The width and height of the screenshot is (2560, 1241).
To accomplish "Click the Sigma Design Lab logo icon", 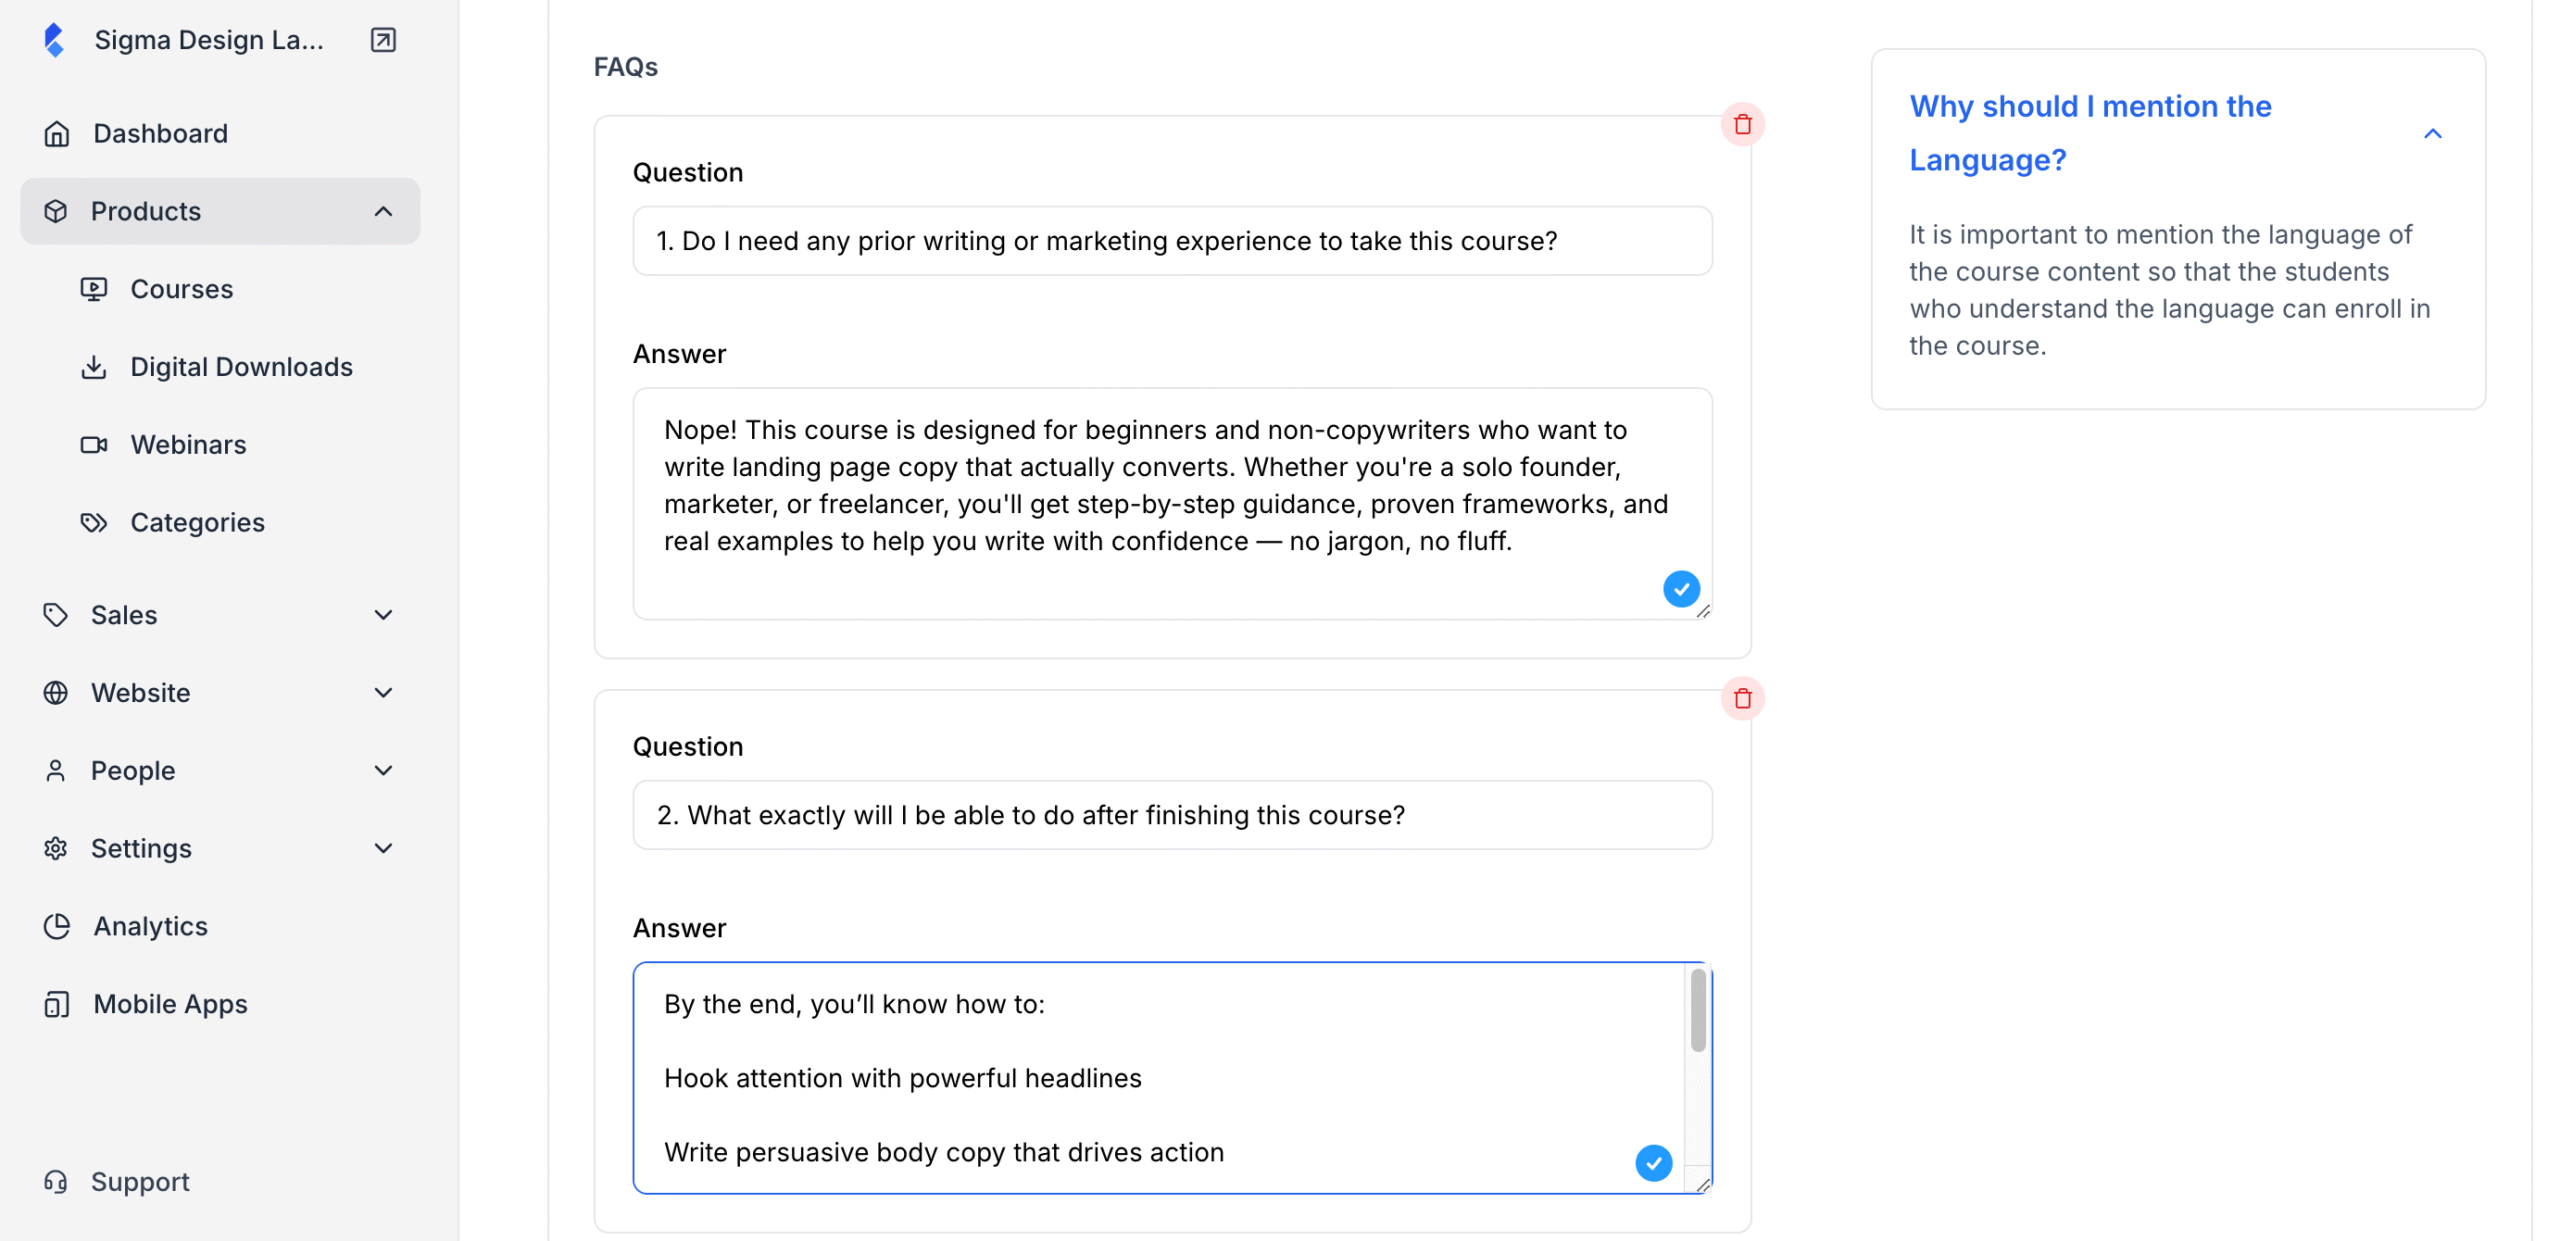I will click(55, 40).
